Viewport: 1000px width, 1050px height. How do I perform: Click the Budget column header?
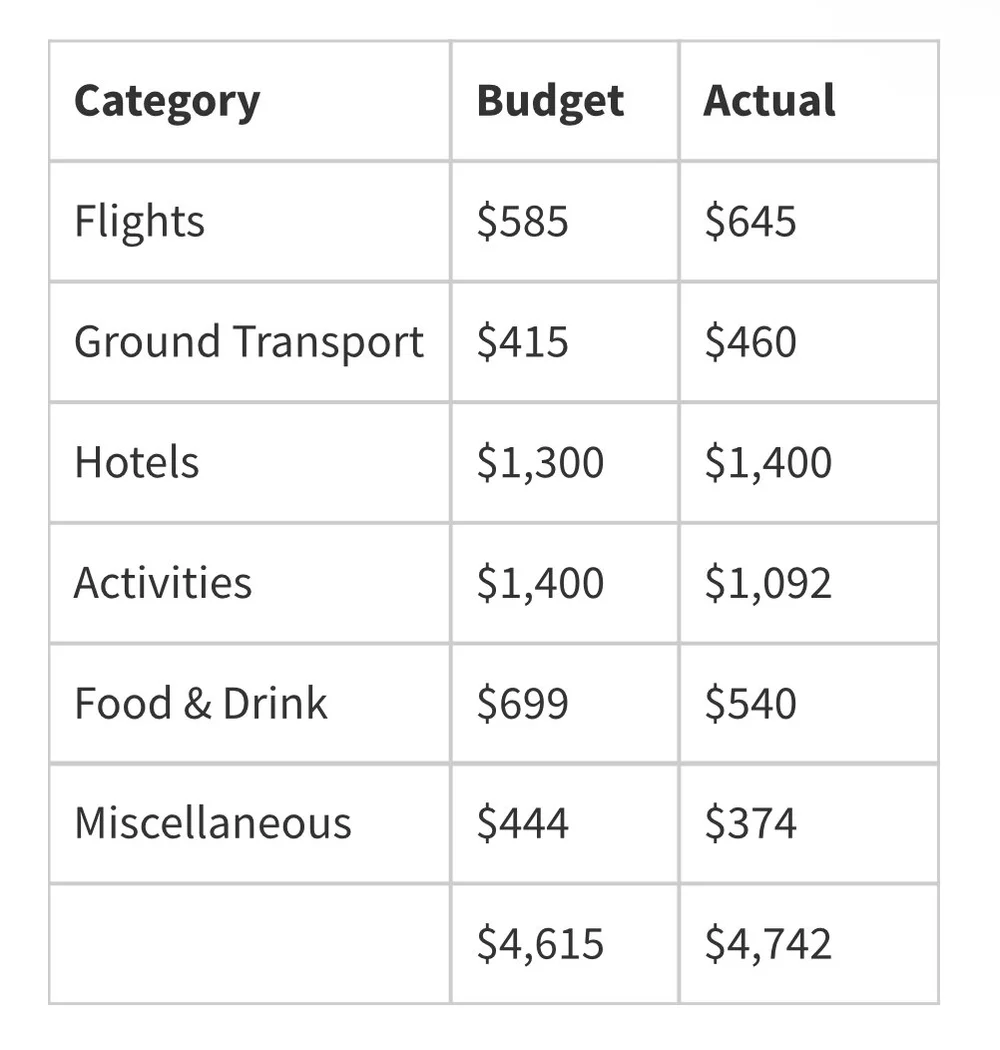(565, 101)
